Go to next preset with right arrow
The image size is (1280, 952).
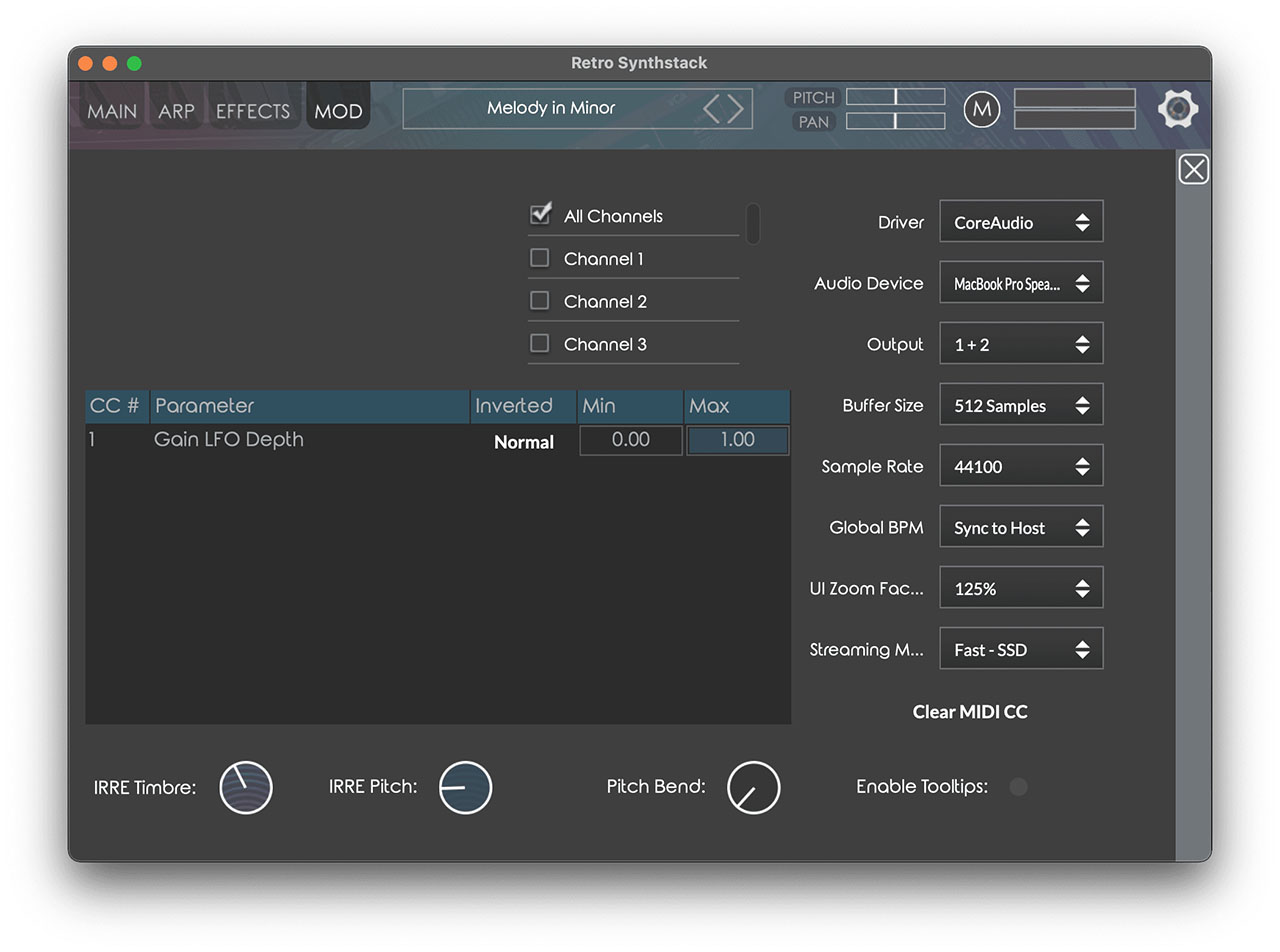736,108
